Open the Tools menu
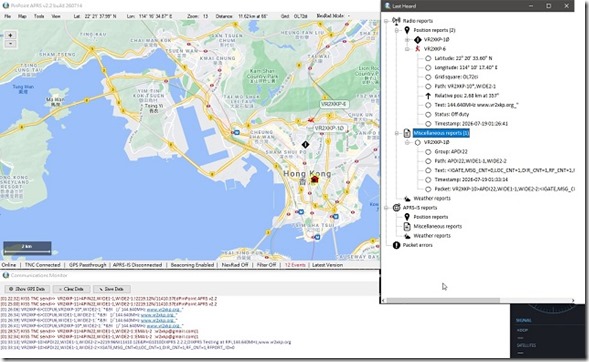The image size is (589, 362). click(39, 16)
